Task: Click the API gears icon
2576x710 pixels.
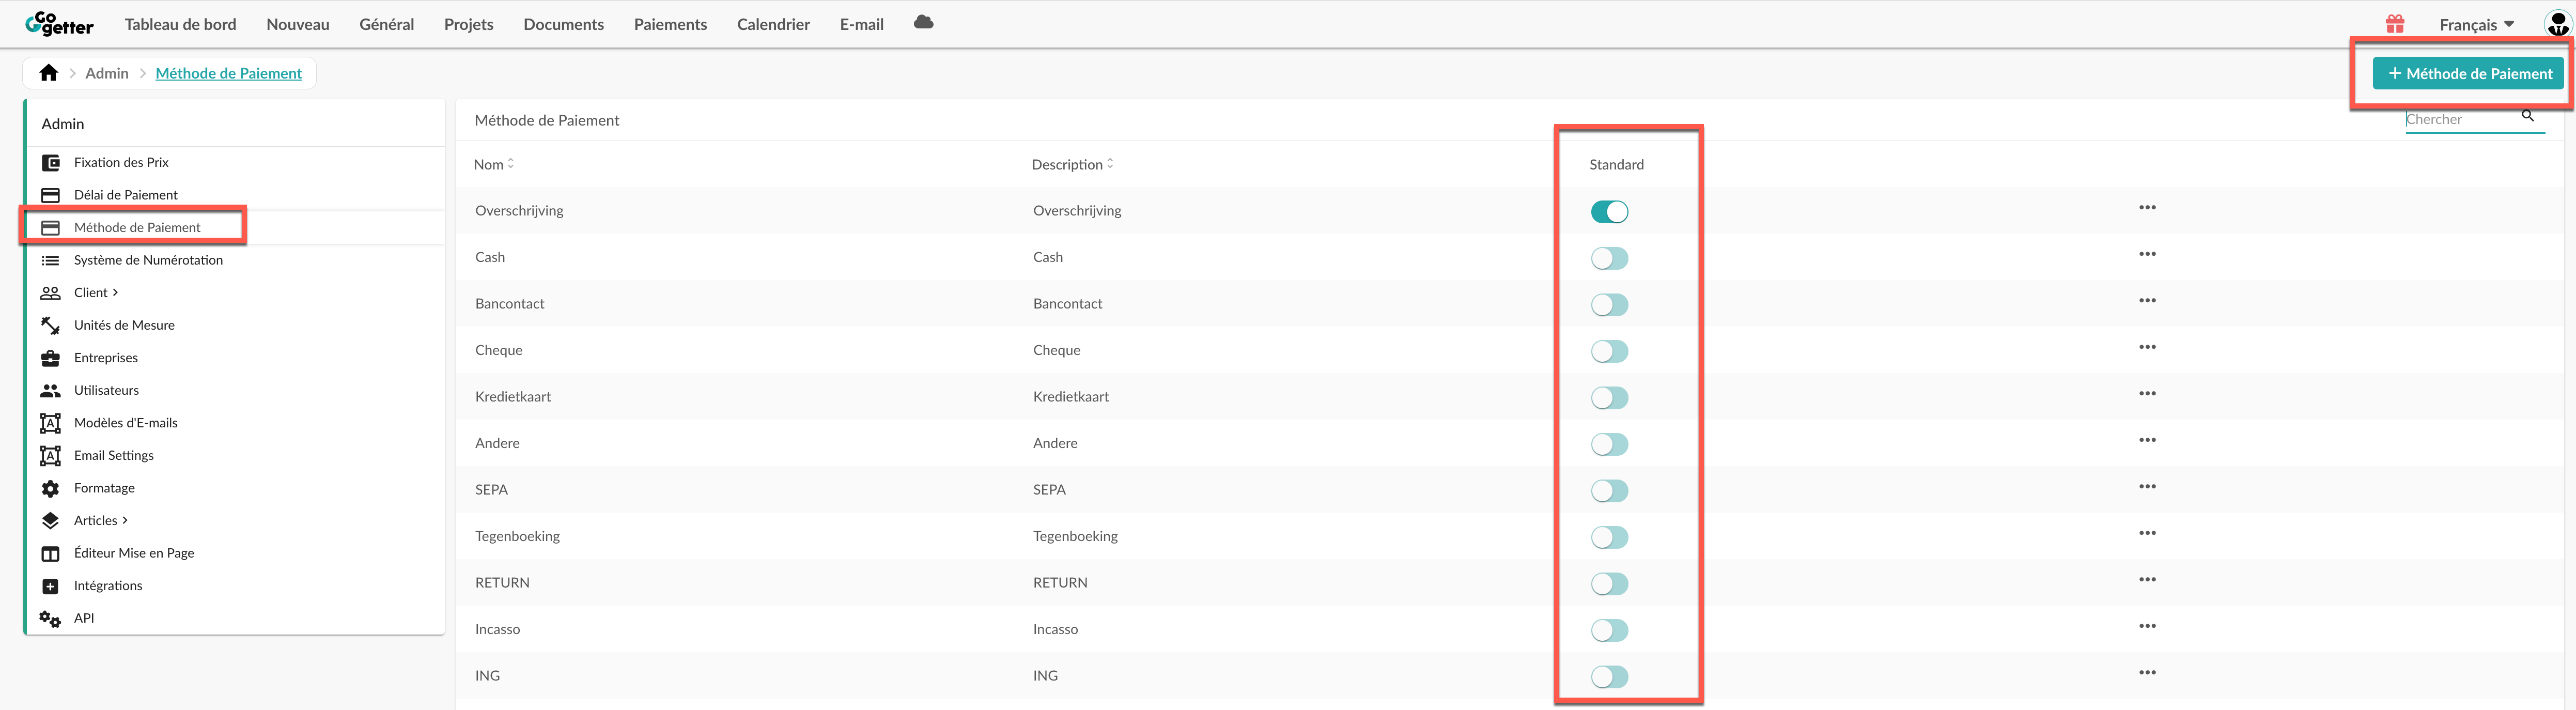Action: (50, 619)
